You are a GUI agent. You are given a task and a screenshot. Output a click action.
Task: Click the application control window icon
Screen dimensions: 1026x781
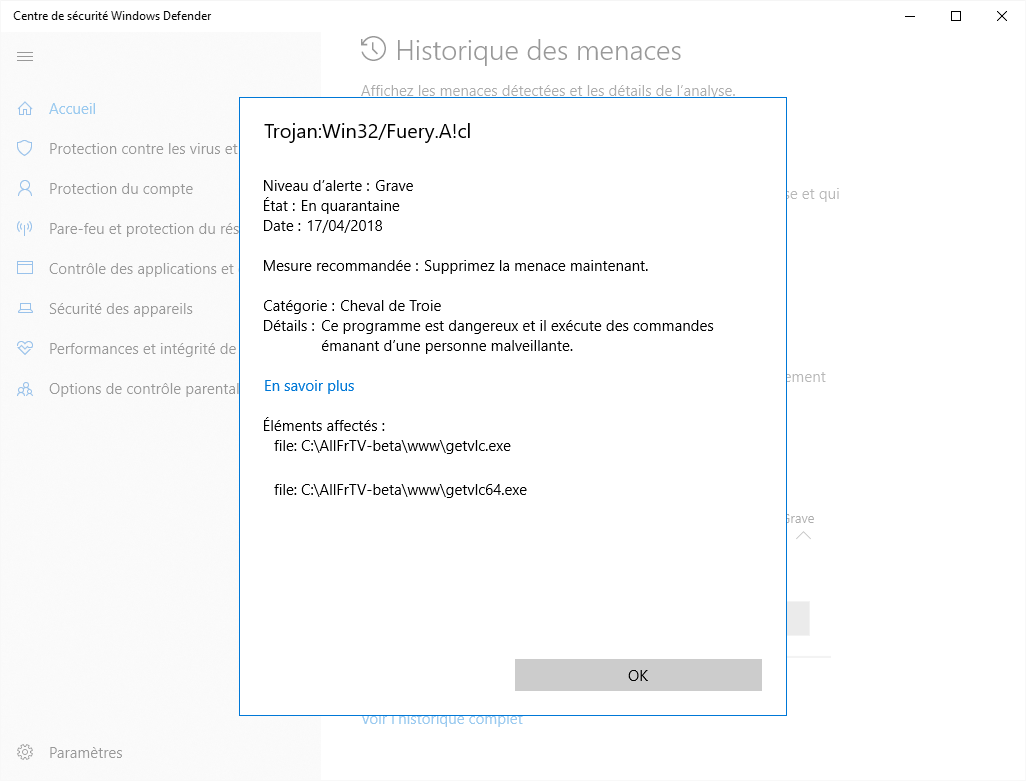click(x=25, y=268)
